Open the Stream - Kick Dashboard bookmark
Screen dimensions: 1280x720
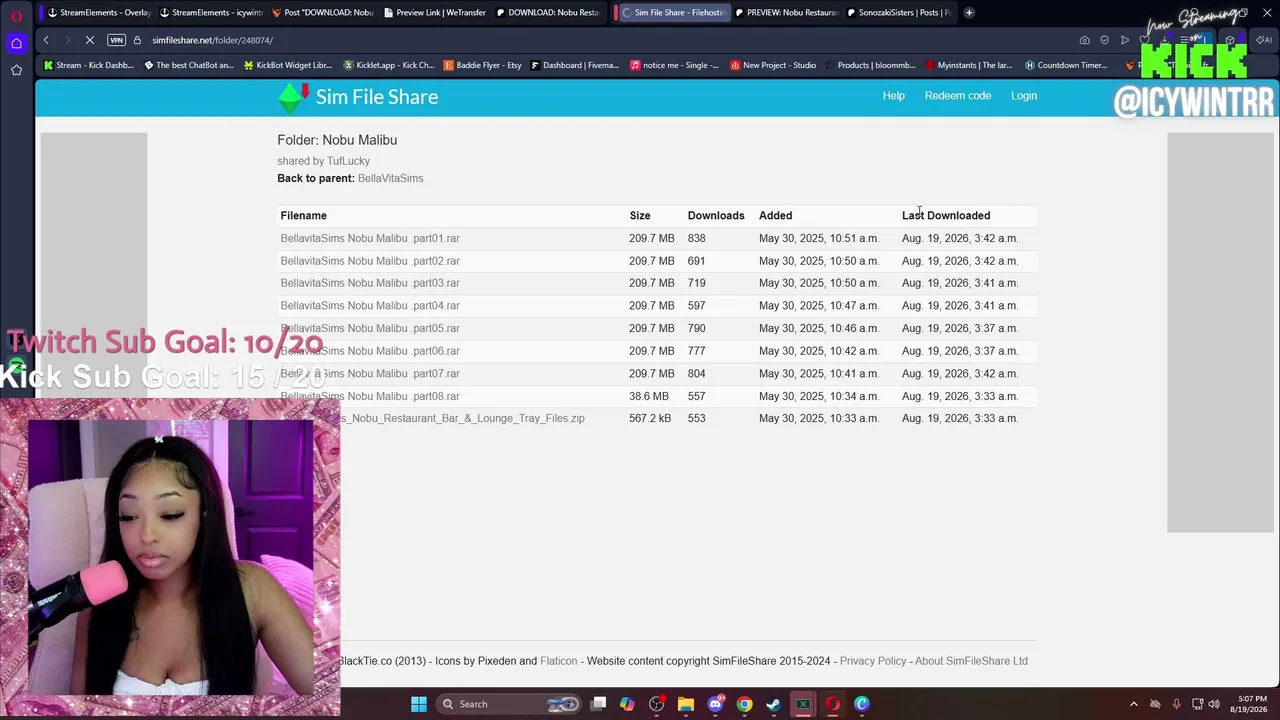point(89,66)
